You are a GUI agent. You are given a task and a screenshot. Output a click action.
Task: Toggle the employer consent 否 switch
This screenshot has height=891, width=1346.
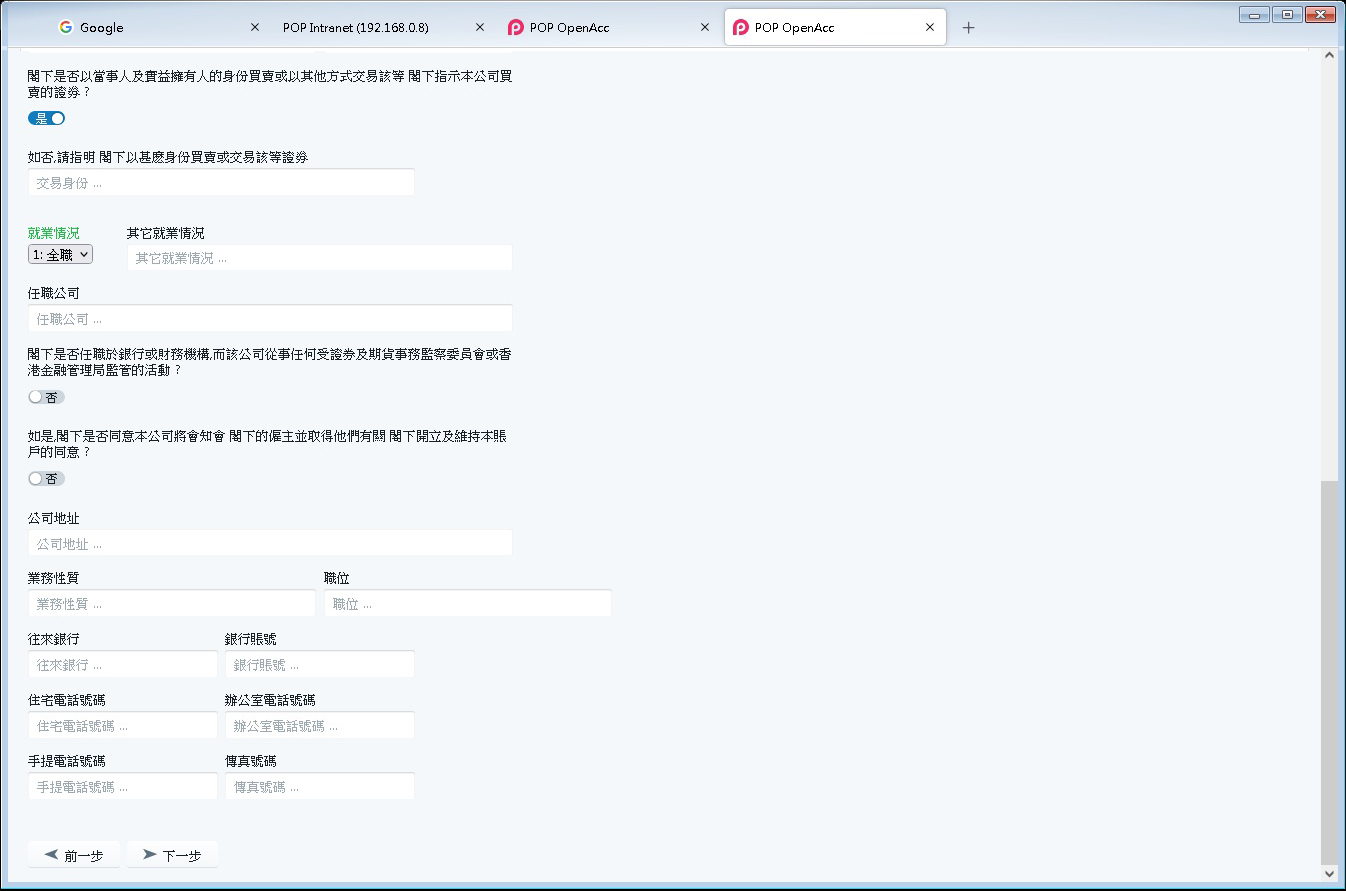47,479
